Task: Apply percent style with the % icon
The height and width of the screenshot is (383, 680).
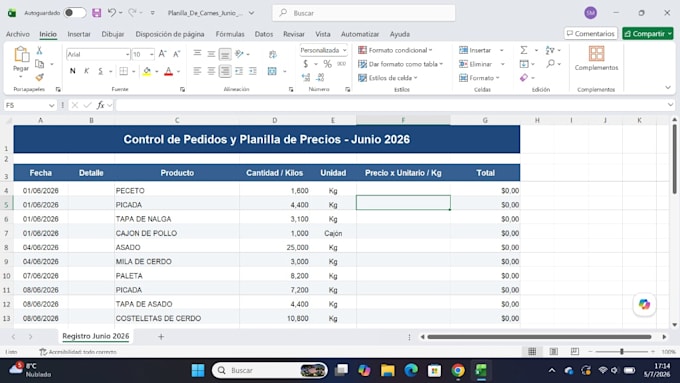Action: point(327,64)
